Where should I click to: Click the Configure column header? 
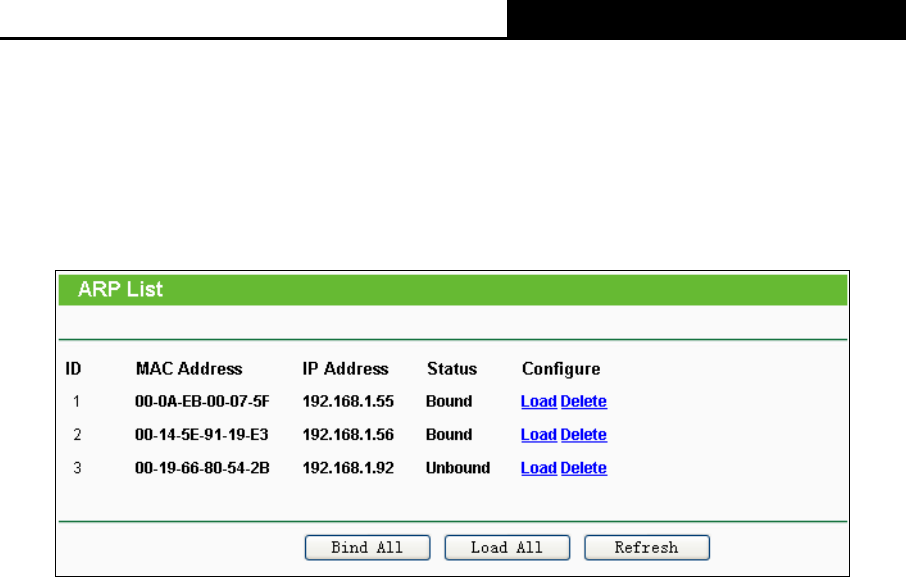(x=561, y=369)
